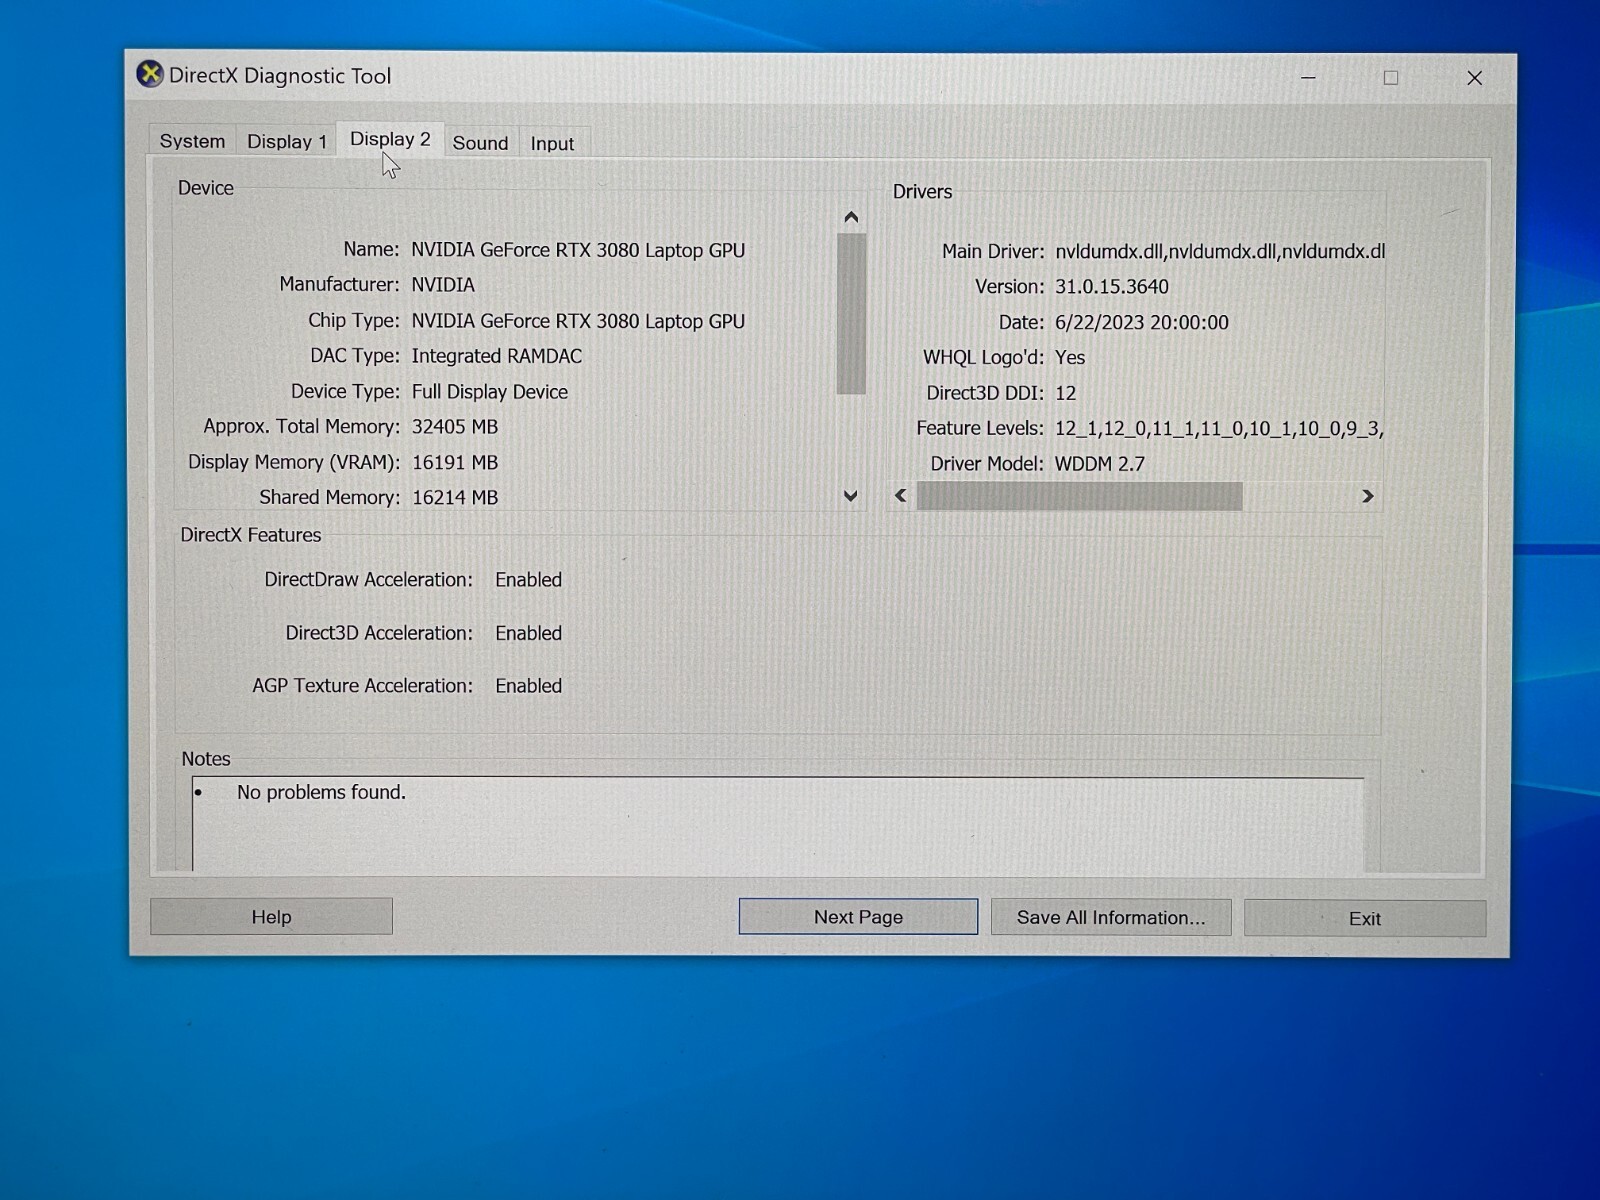Click the Help button
The width and height of the screenshot is (1600, 1200).
coord(271,916)
